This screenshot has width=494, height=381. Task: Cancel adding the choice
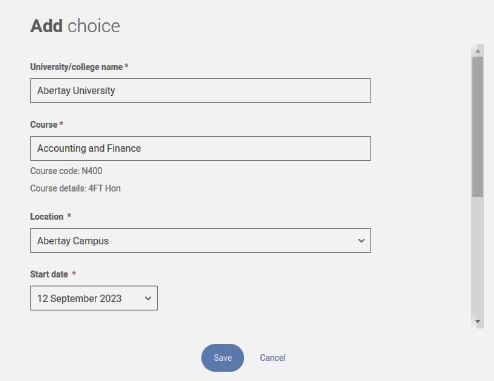(x=272, y=358)
